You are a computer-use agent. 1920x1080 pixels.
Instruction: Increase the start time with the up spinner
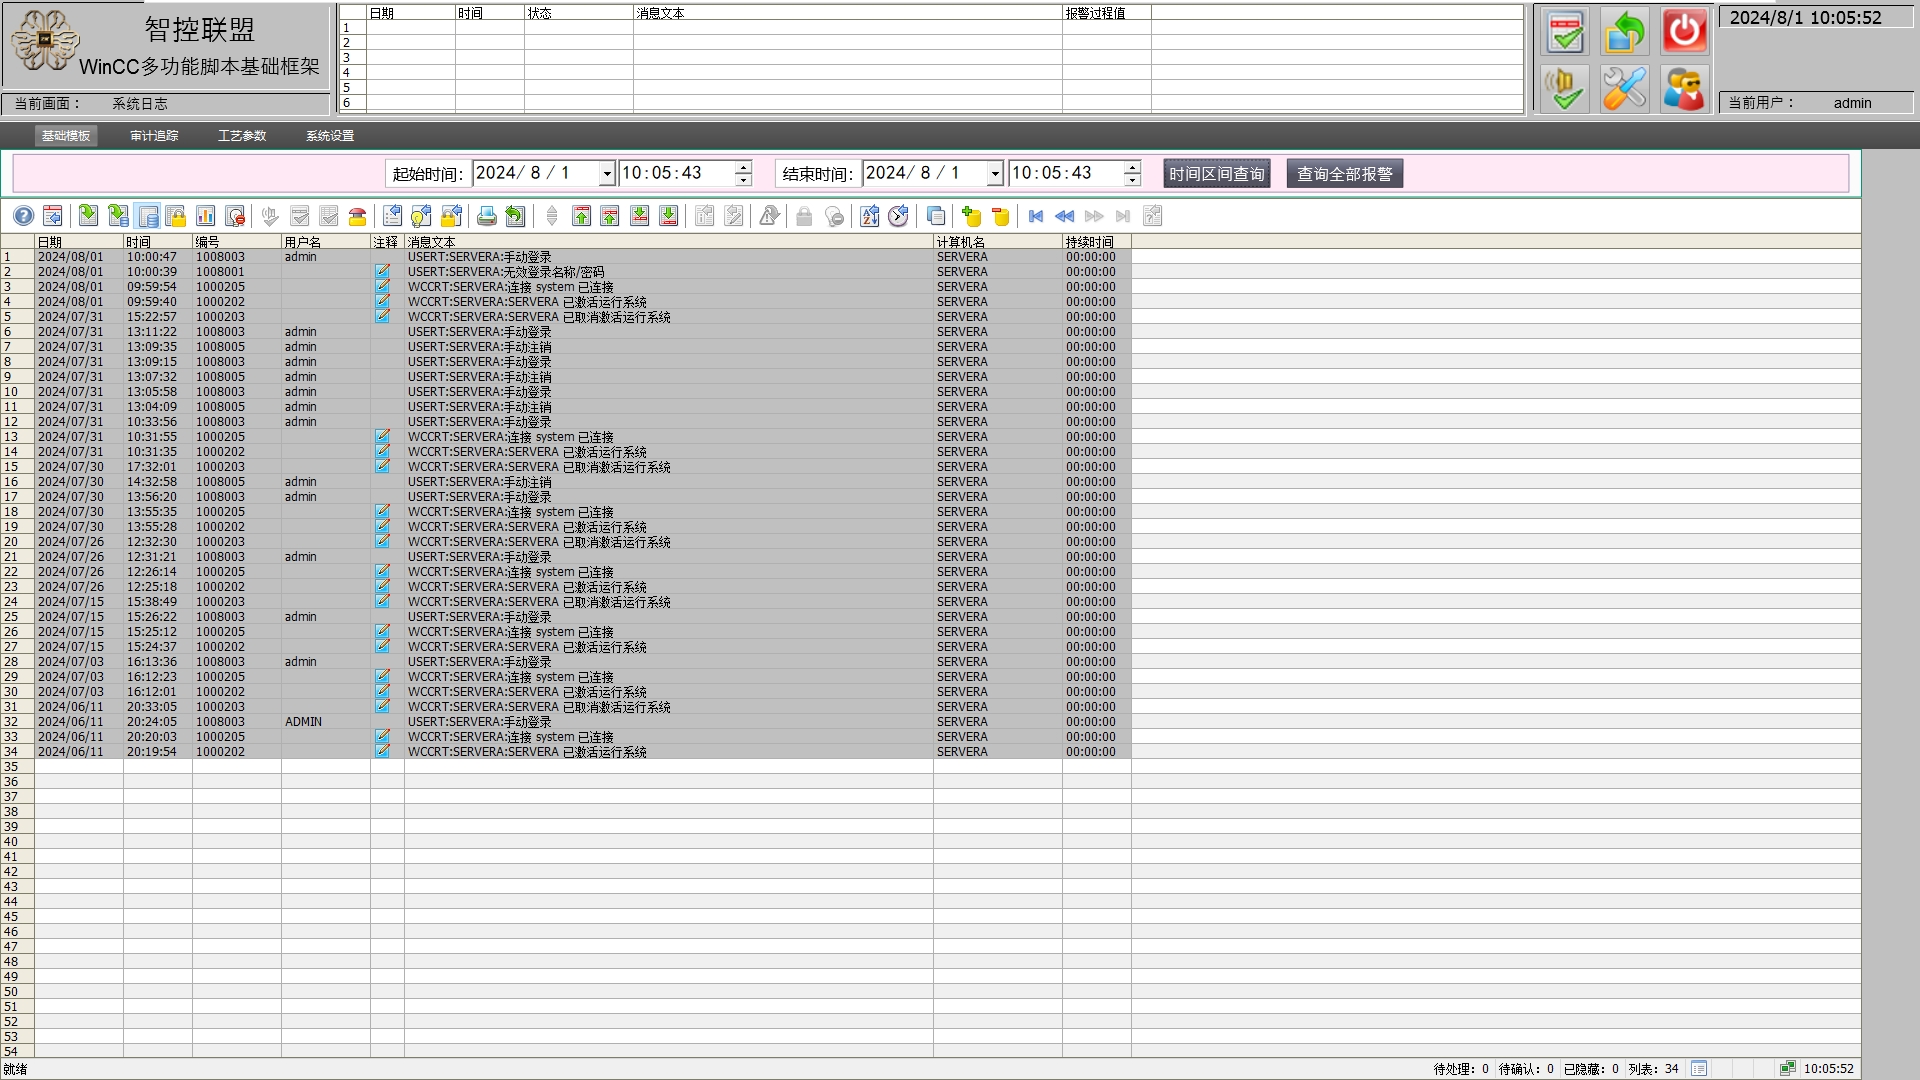(x=743, y=167)
